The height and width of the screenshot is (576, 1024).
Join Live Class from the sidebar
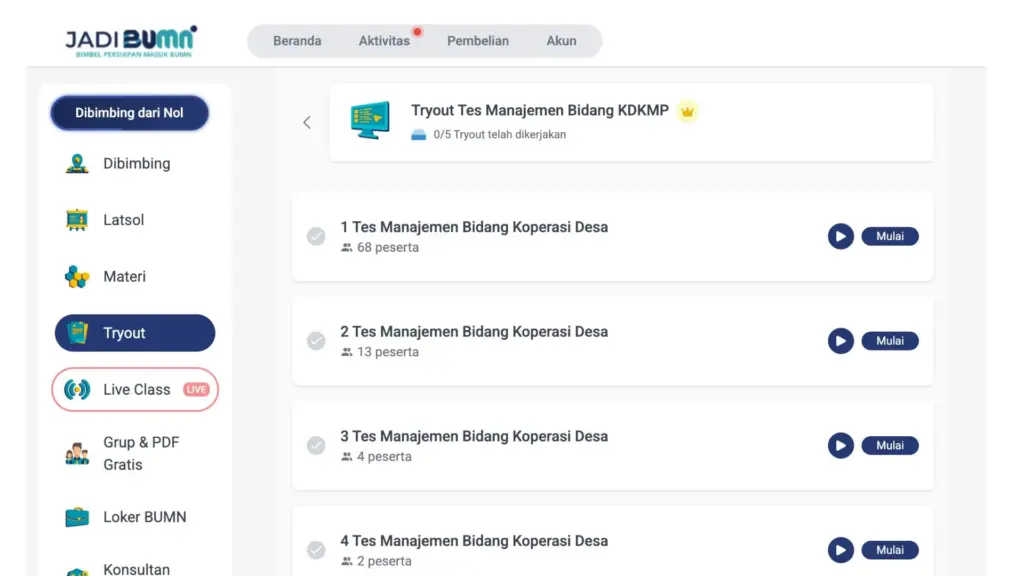point(135,389)
